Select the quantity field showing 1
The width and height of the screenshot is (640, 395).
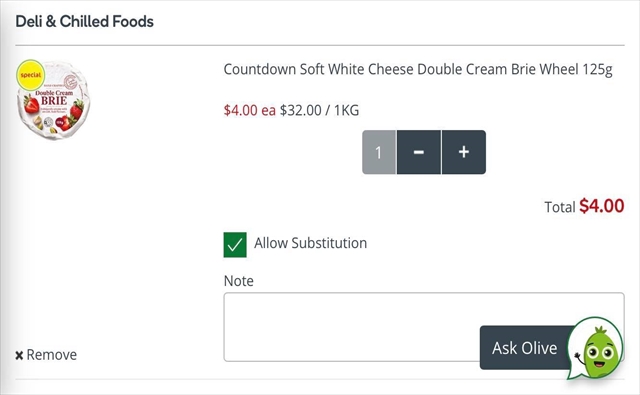[x=379, y=152]
